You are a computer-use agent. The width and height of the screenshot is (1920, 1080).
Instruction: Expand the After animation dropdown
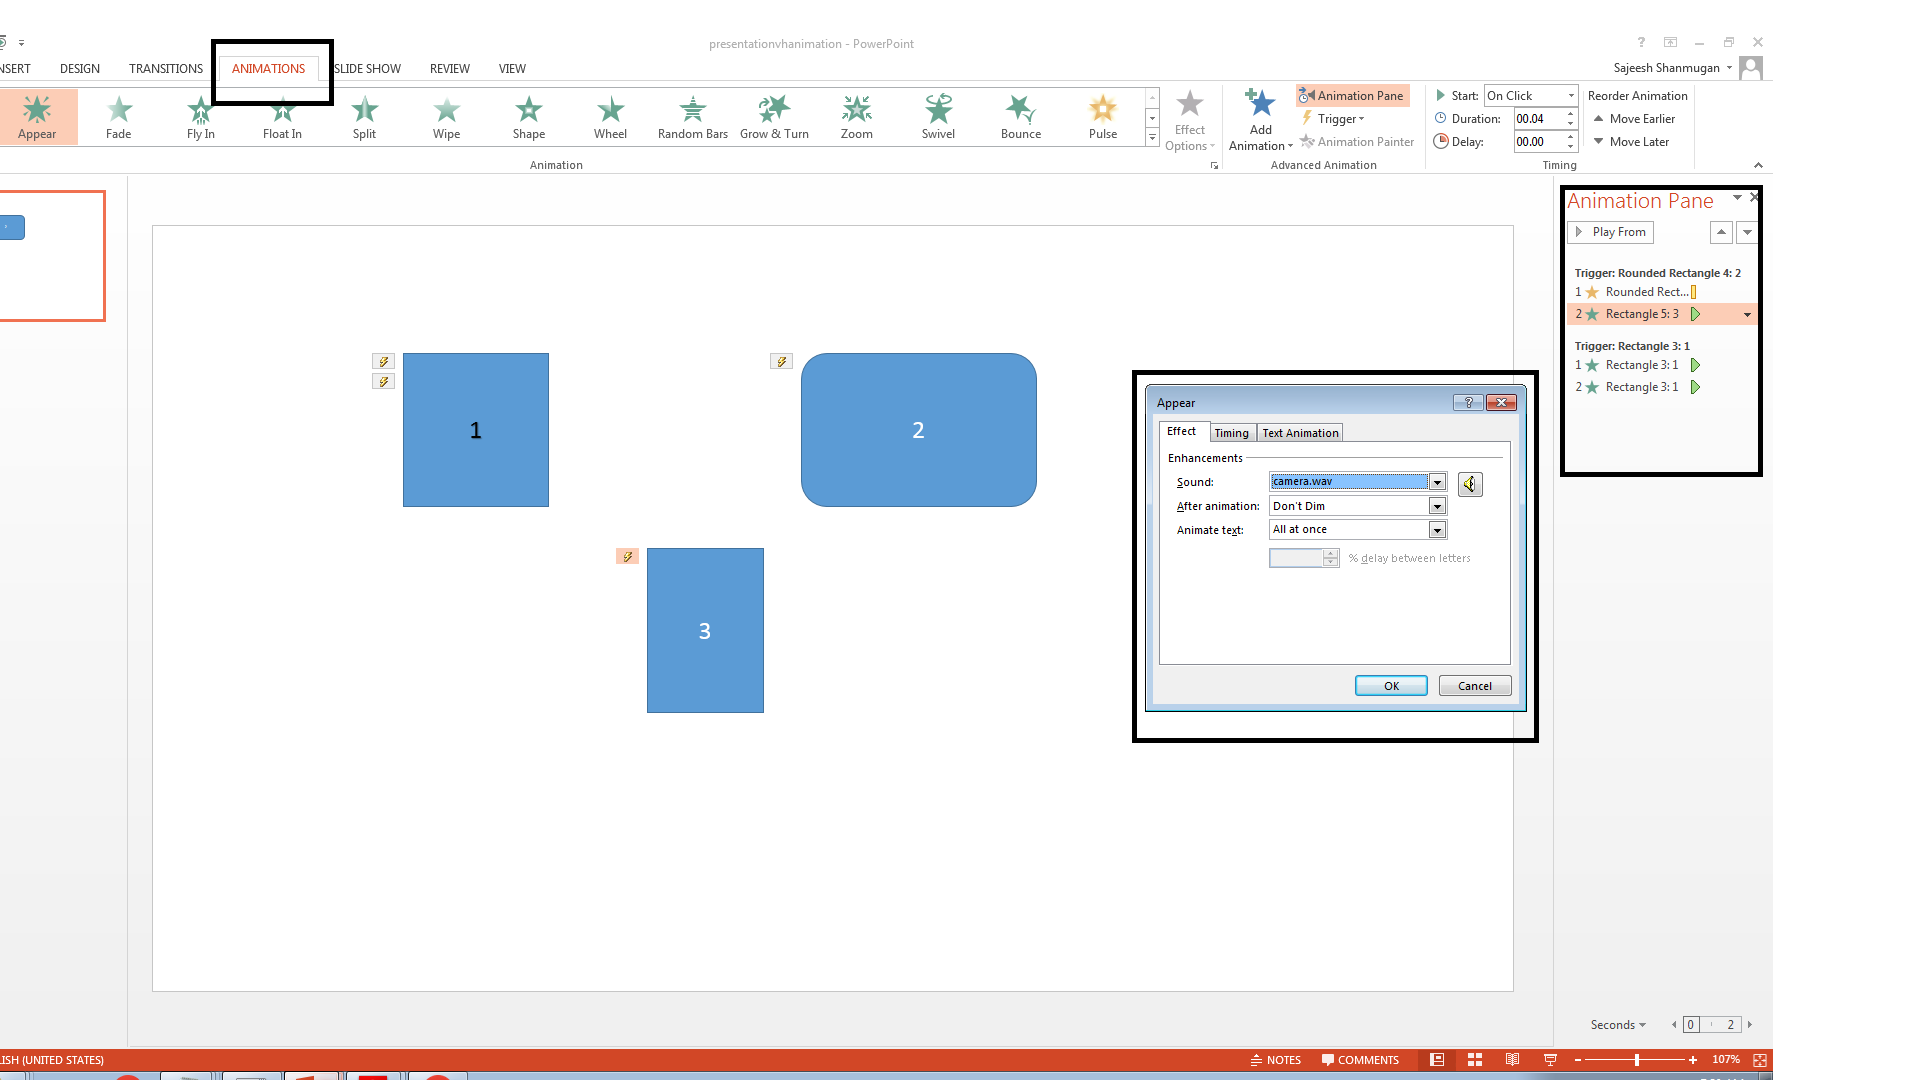1437,506
